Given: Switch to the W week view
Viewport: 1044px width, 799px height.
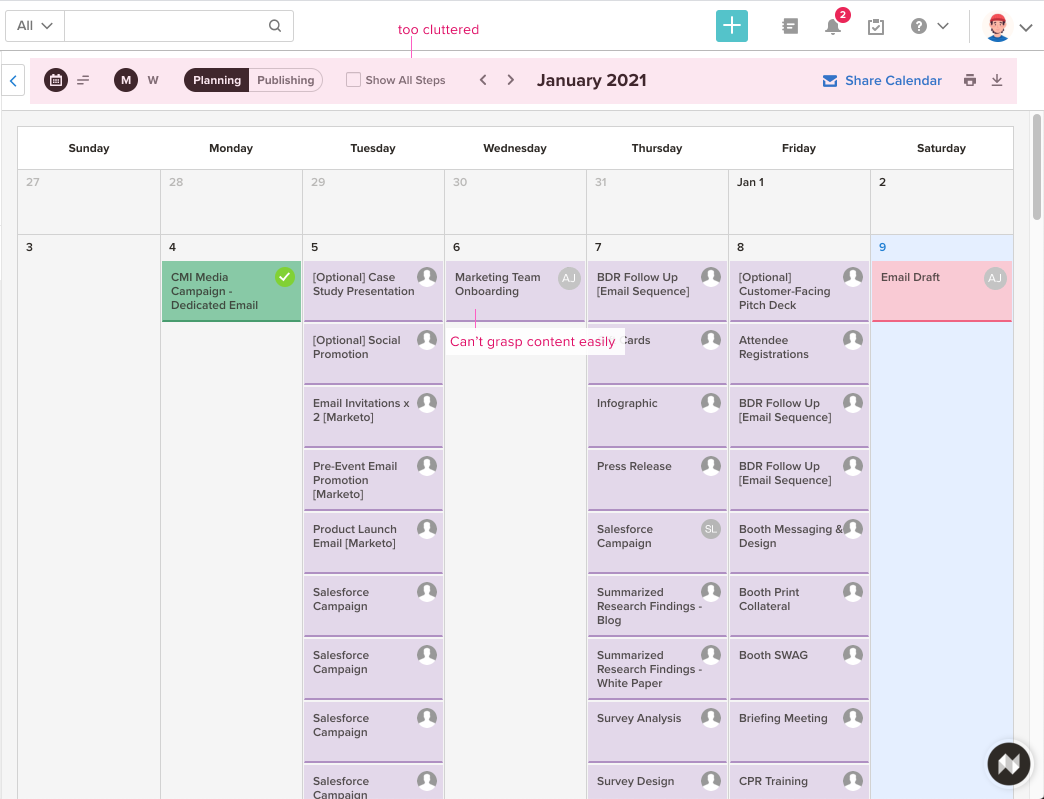Looking at the screenshot, I should [x=153, y=80].
